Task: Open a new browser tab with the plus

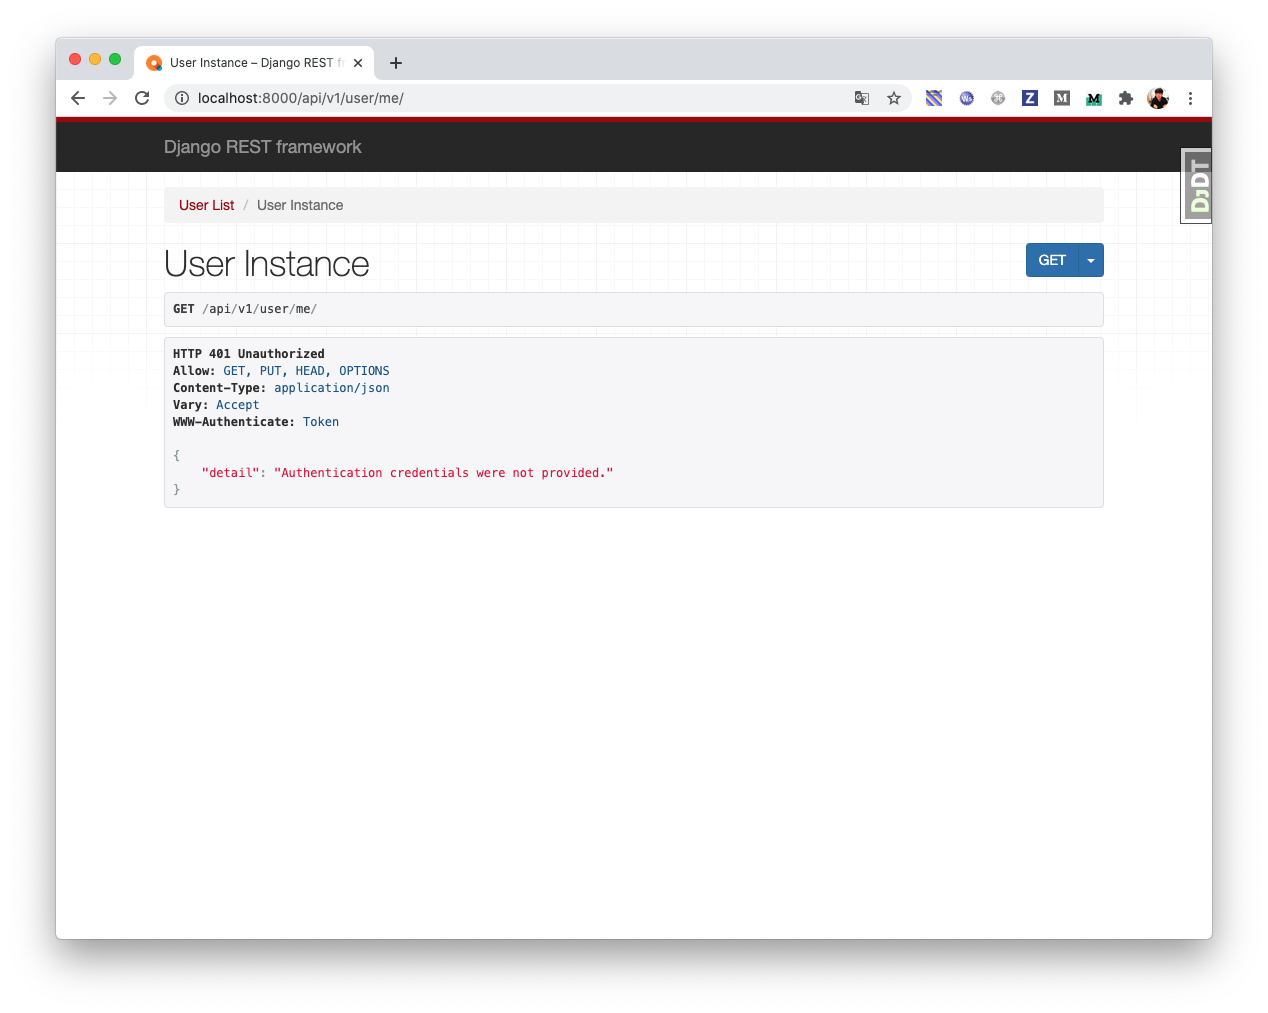Action: pos(396,63)
